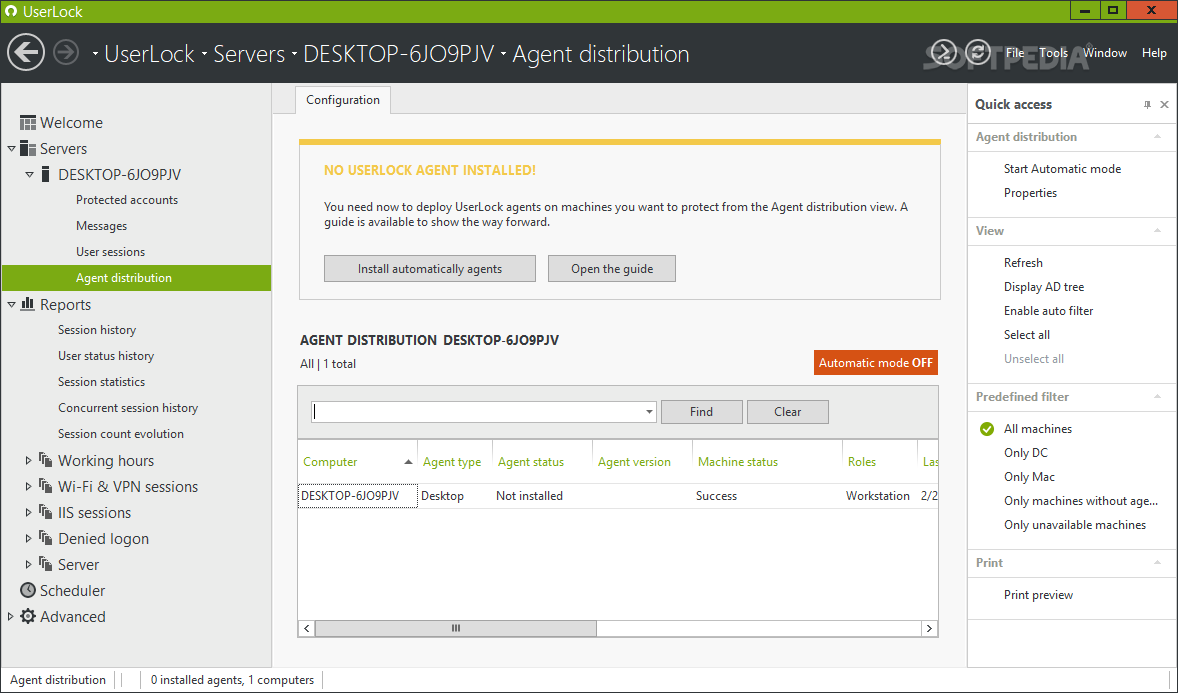Collapse the Servers tree node

[11, 149]
